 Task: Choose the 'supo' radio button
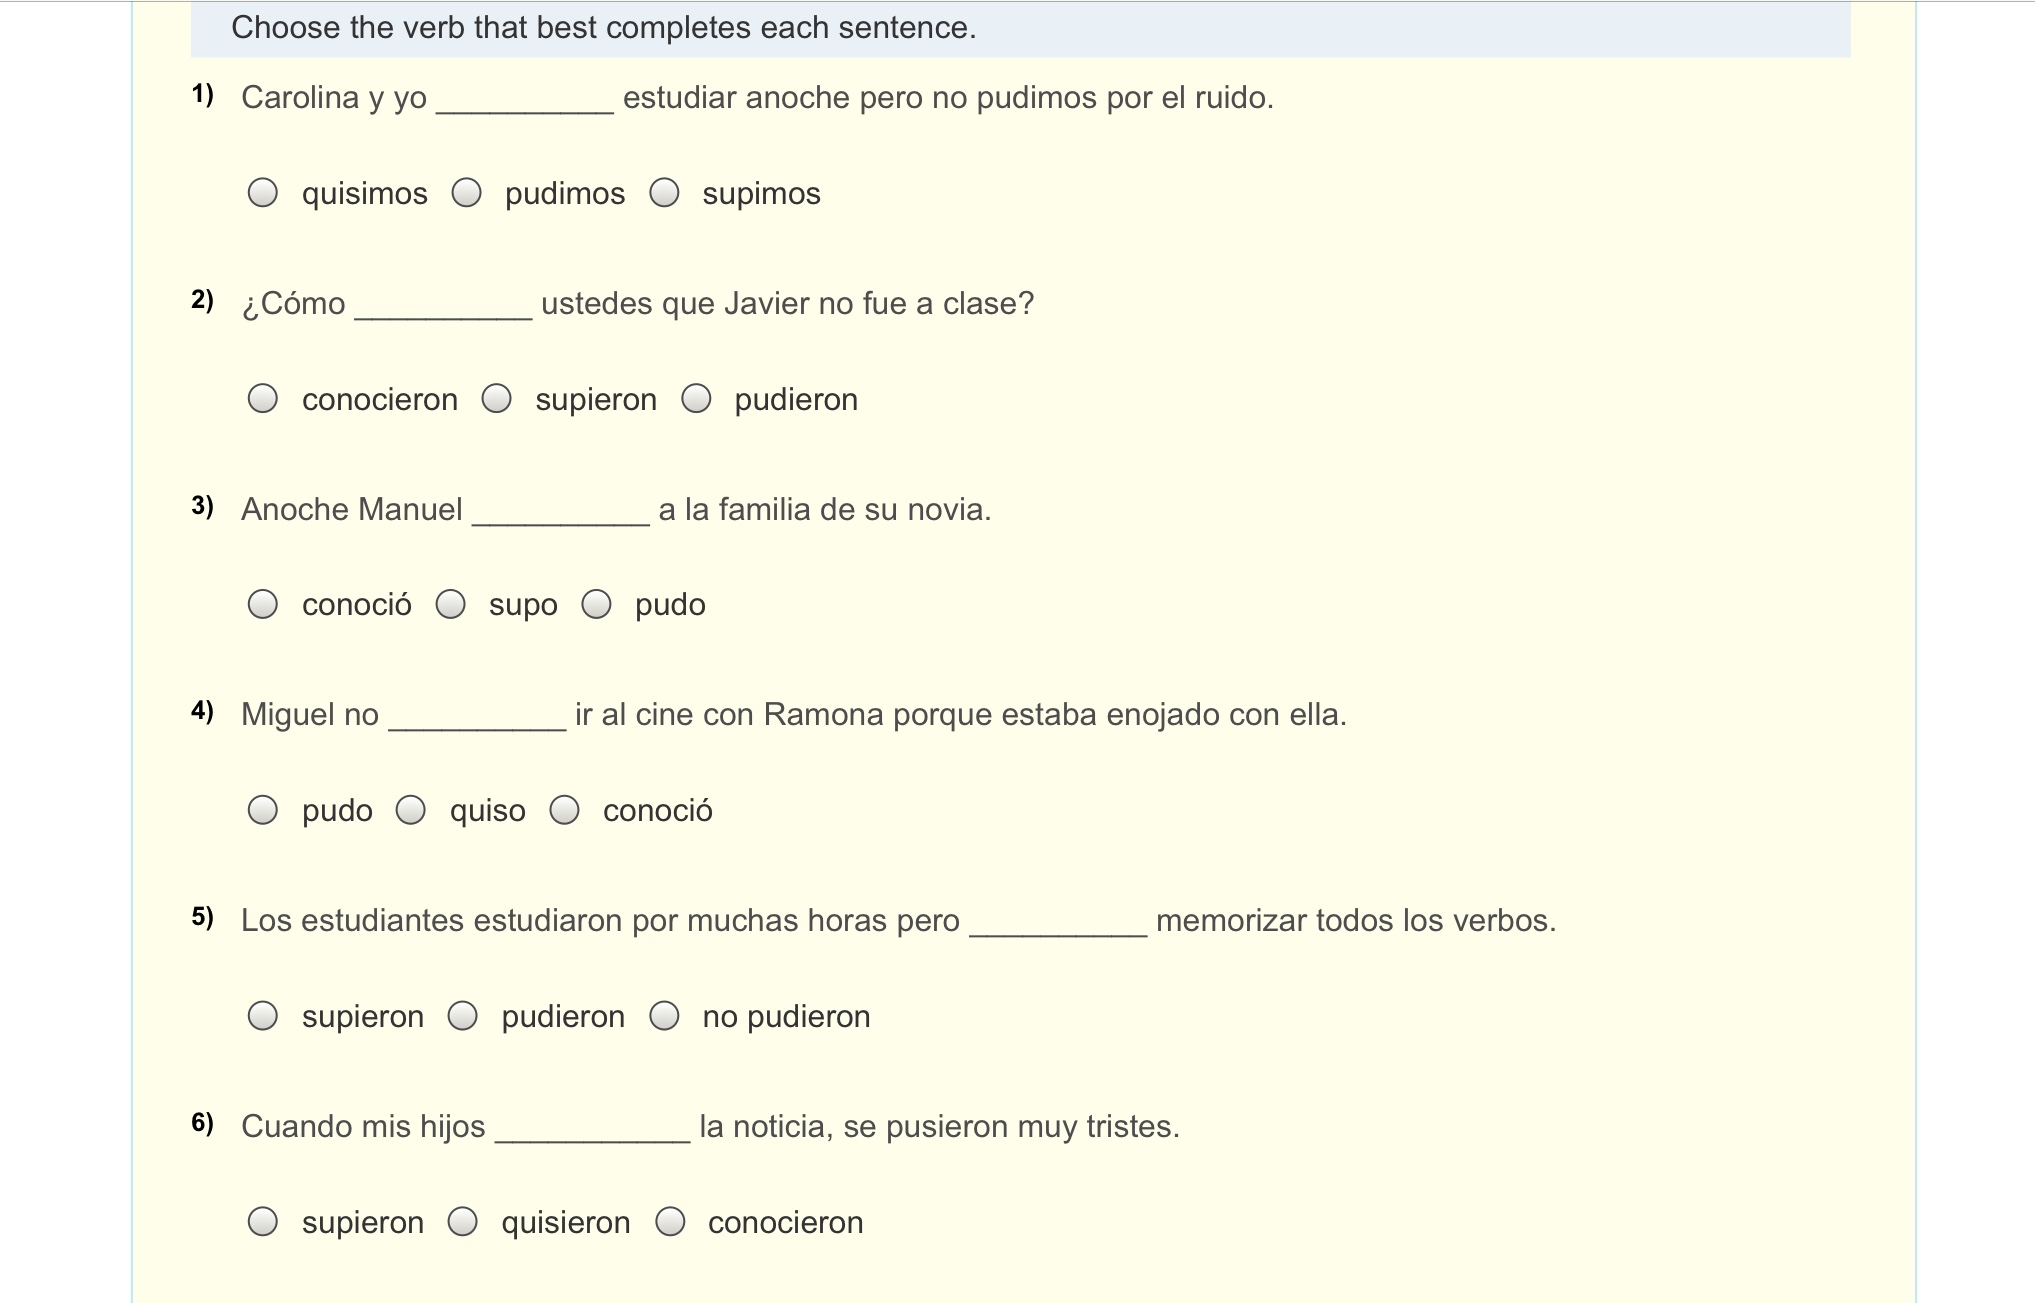(450, 604)
